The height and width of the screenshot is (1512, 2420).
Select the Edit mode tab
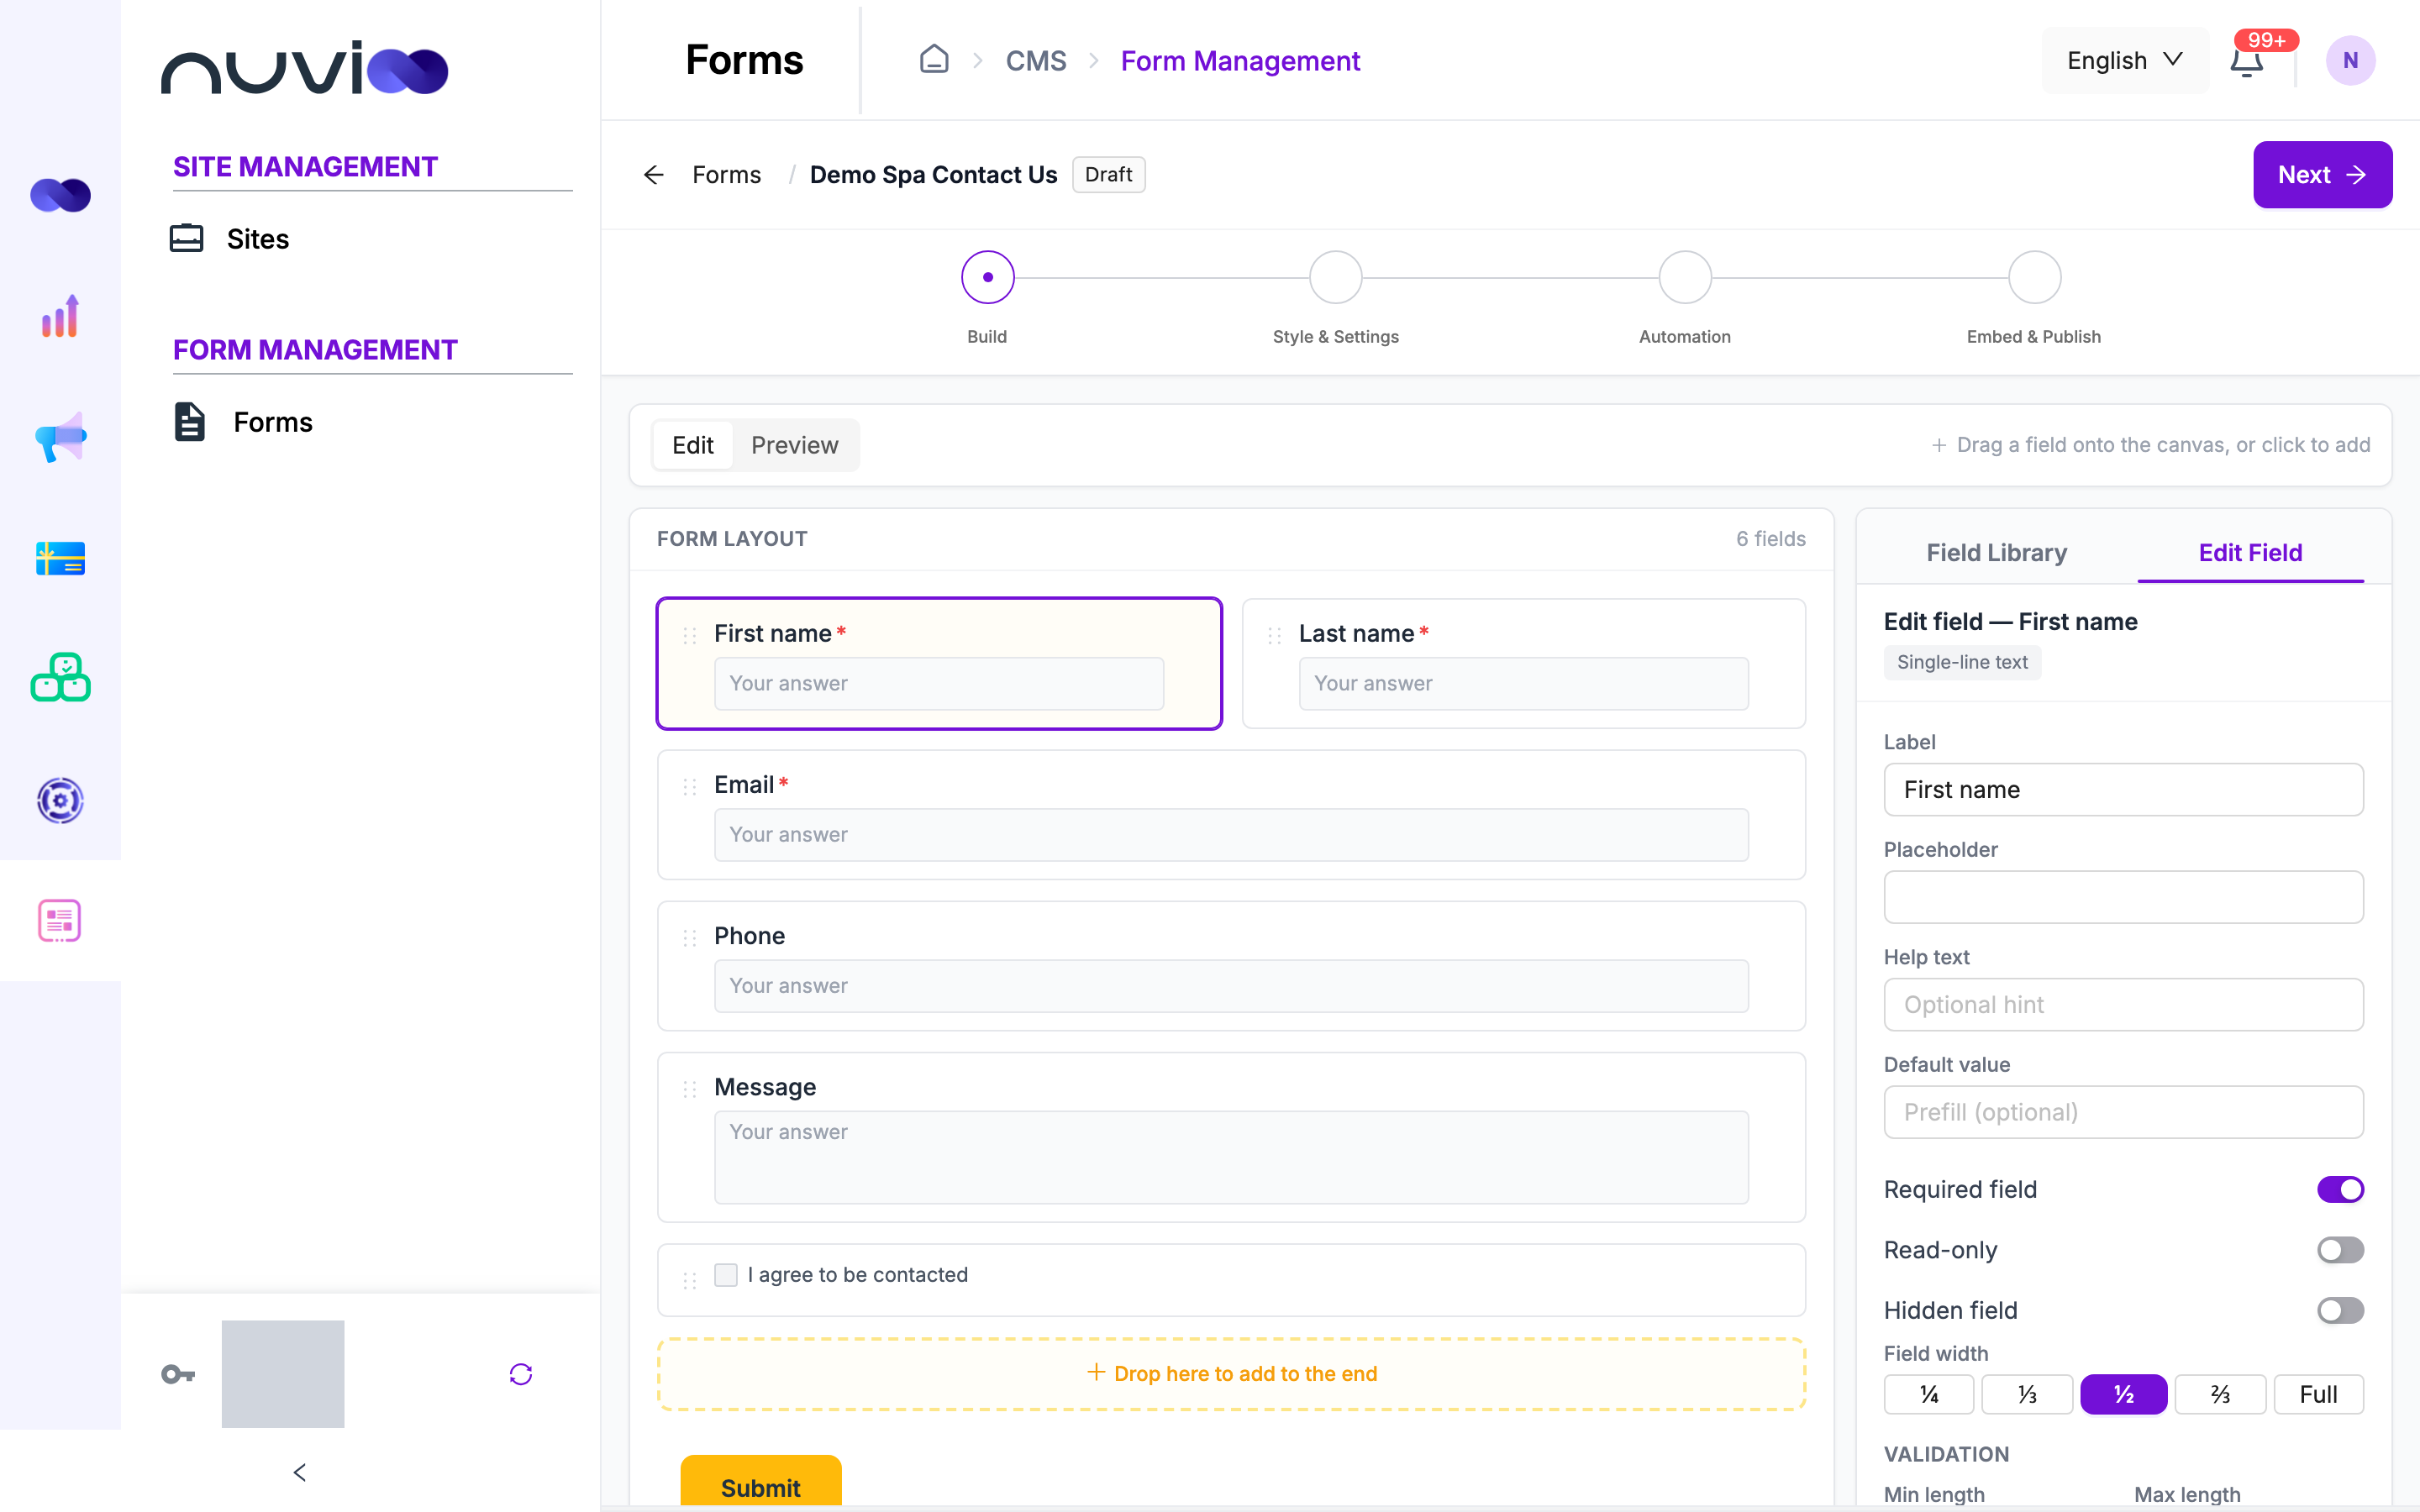click(x=692, y=445)
